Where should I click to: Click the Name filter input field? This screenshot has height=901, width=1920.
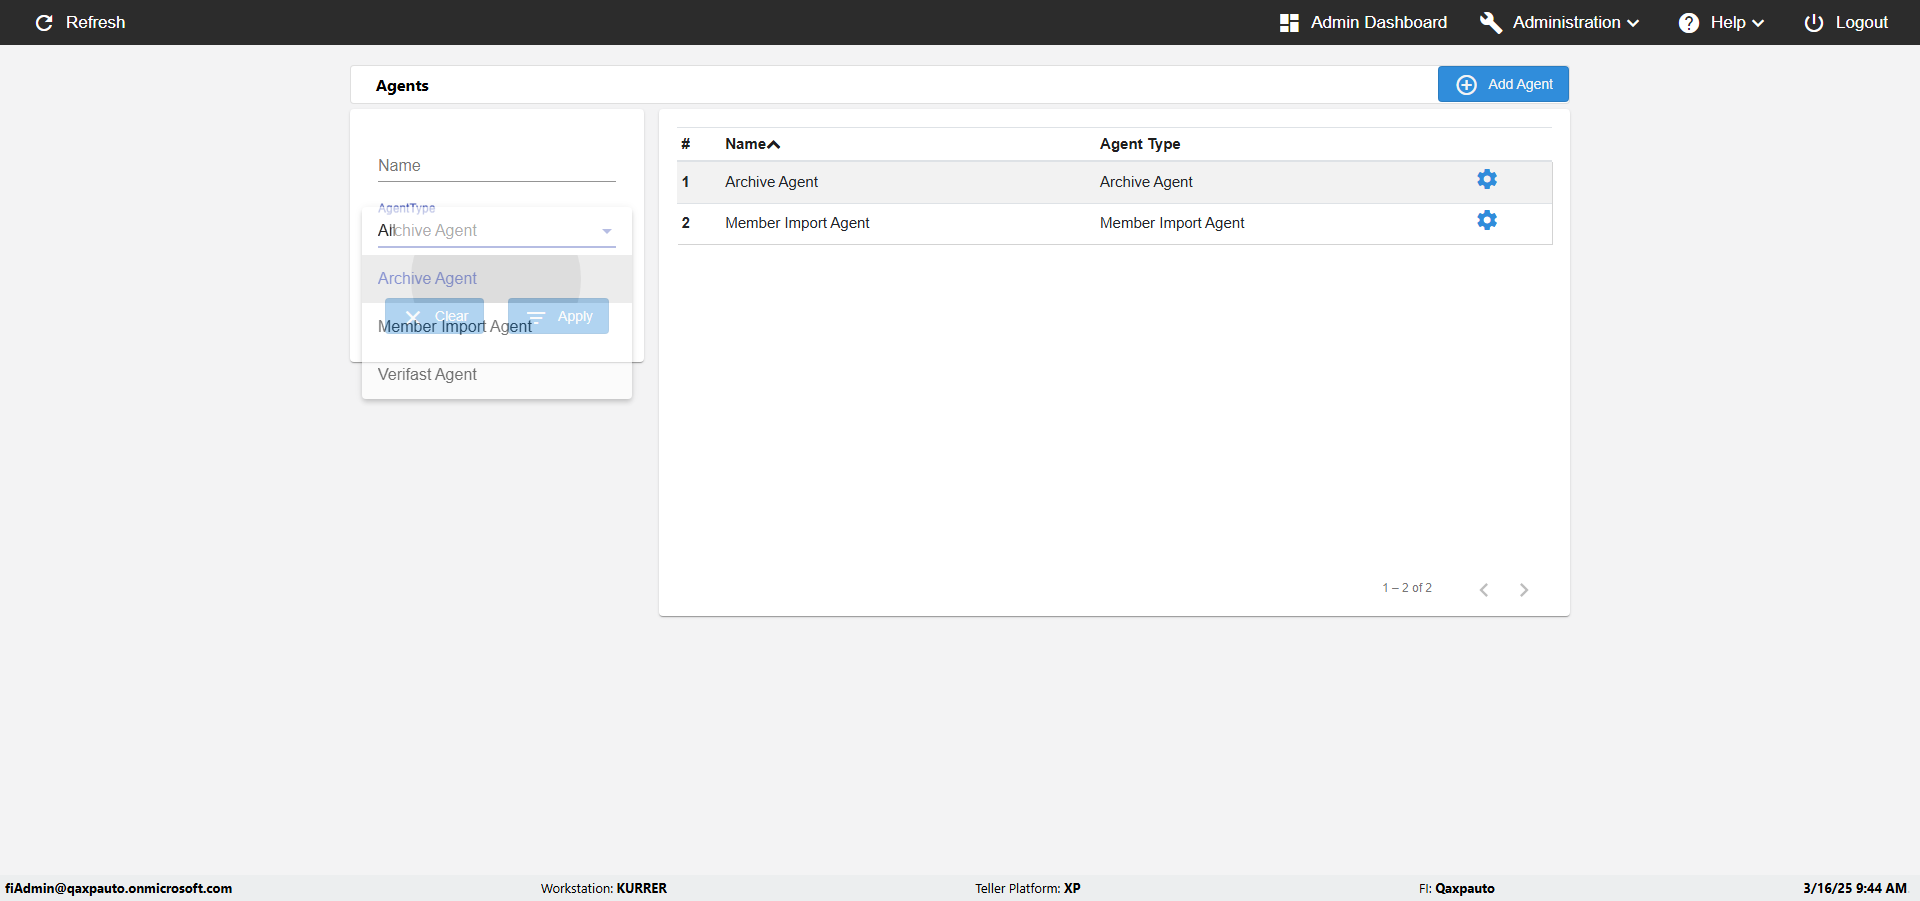click(x=497, y=166)
